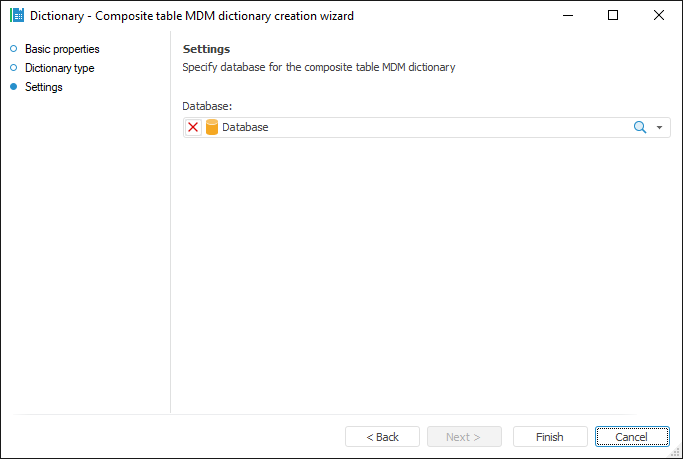Go to the Basic properties step label
The width and height of the screenshot is (685, 459).
[x=62, y=49]
